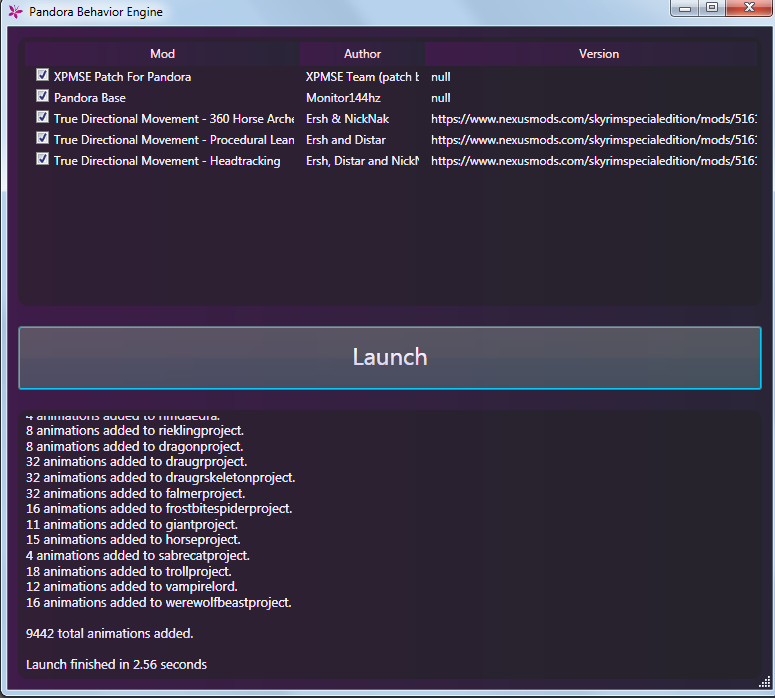This screenshot has height=698, width=775.
Task: Select the Pandora Base mod name
Action: (x=90, y=98)
